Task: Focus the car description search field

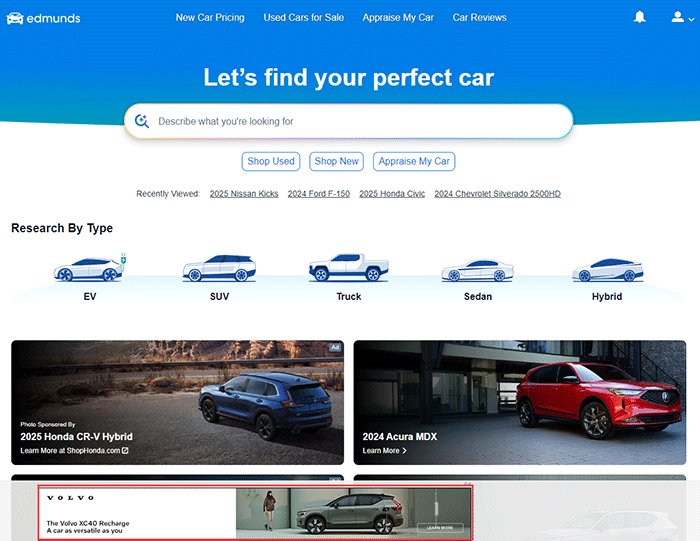Action: [x=349, y=121]
